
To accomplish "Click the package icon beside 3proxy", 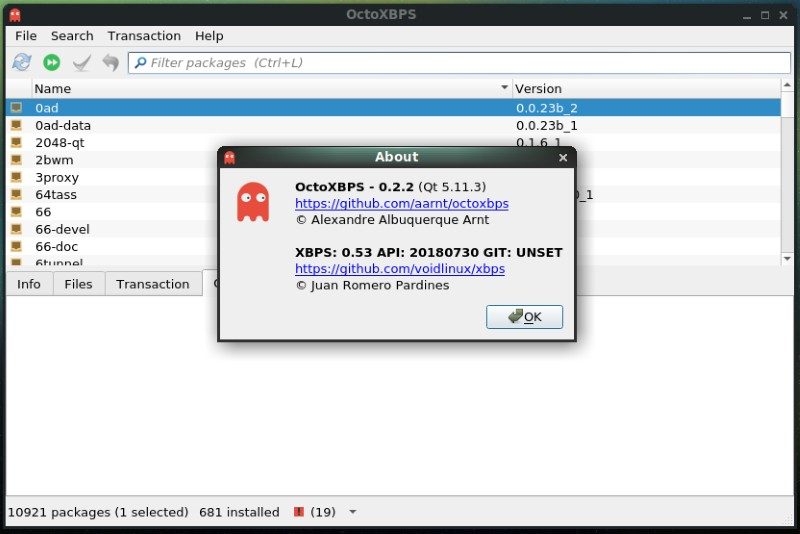I will [x=16, y=177].
